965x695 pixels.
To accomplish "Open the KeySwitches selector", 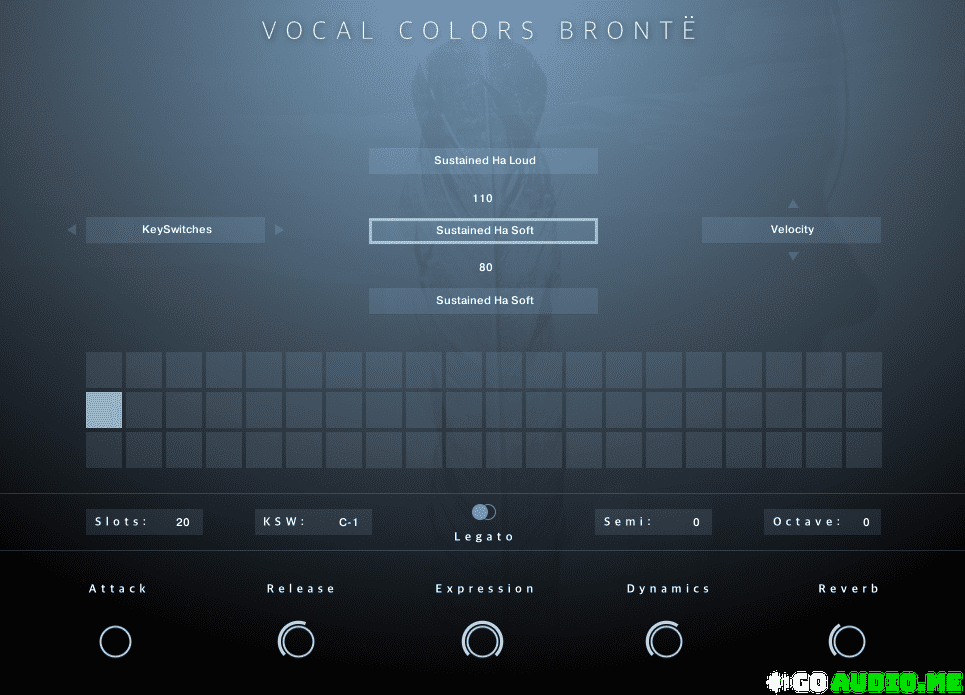I will (x=176, y=230).
